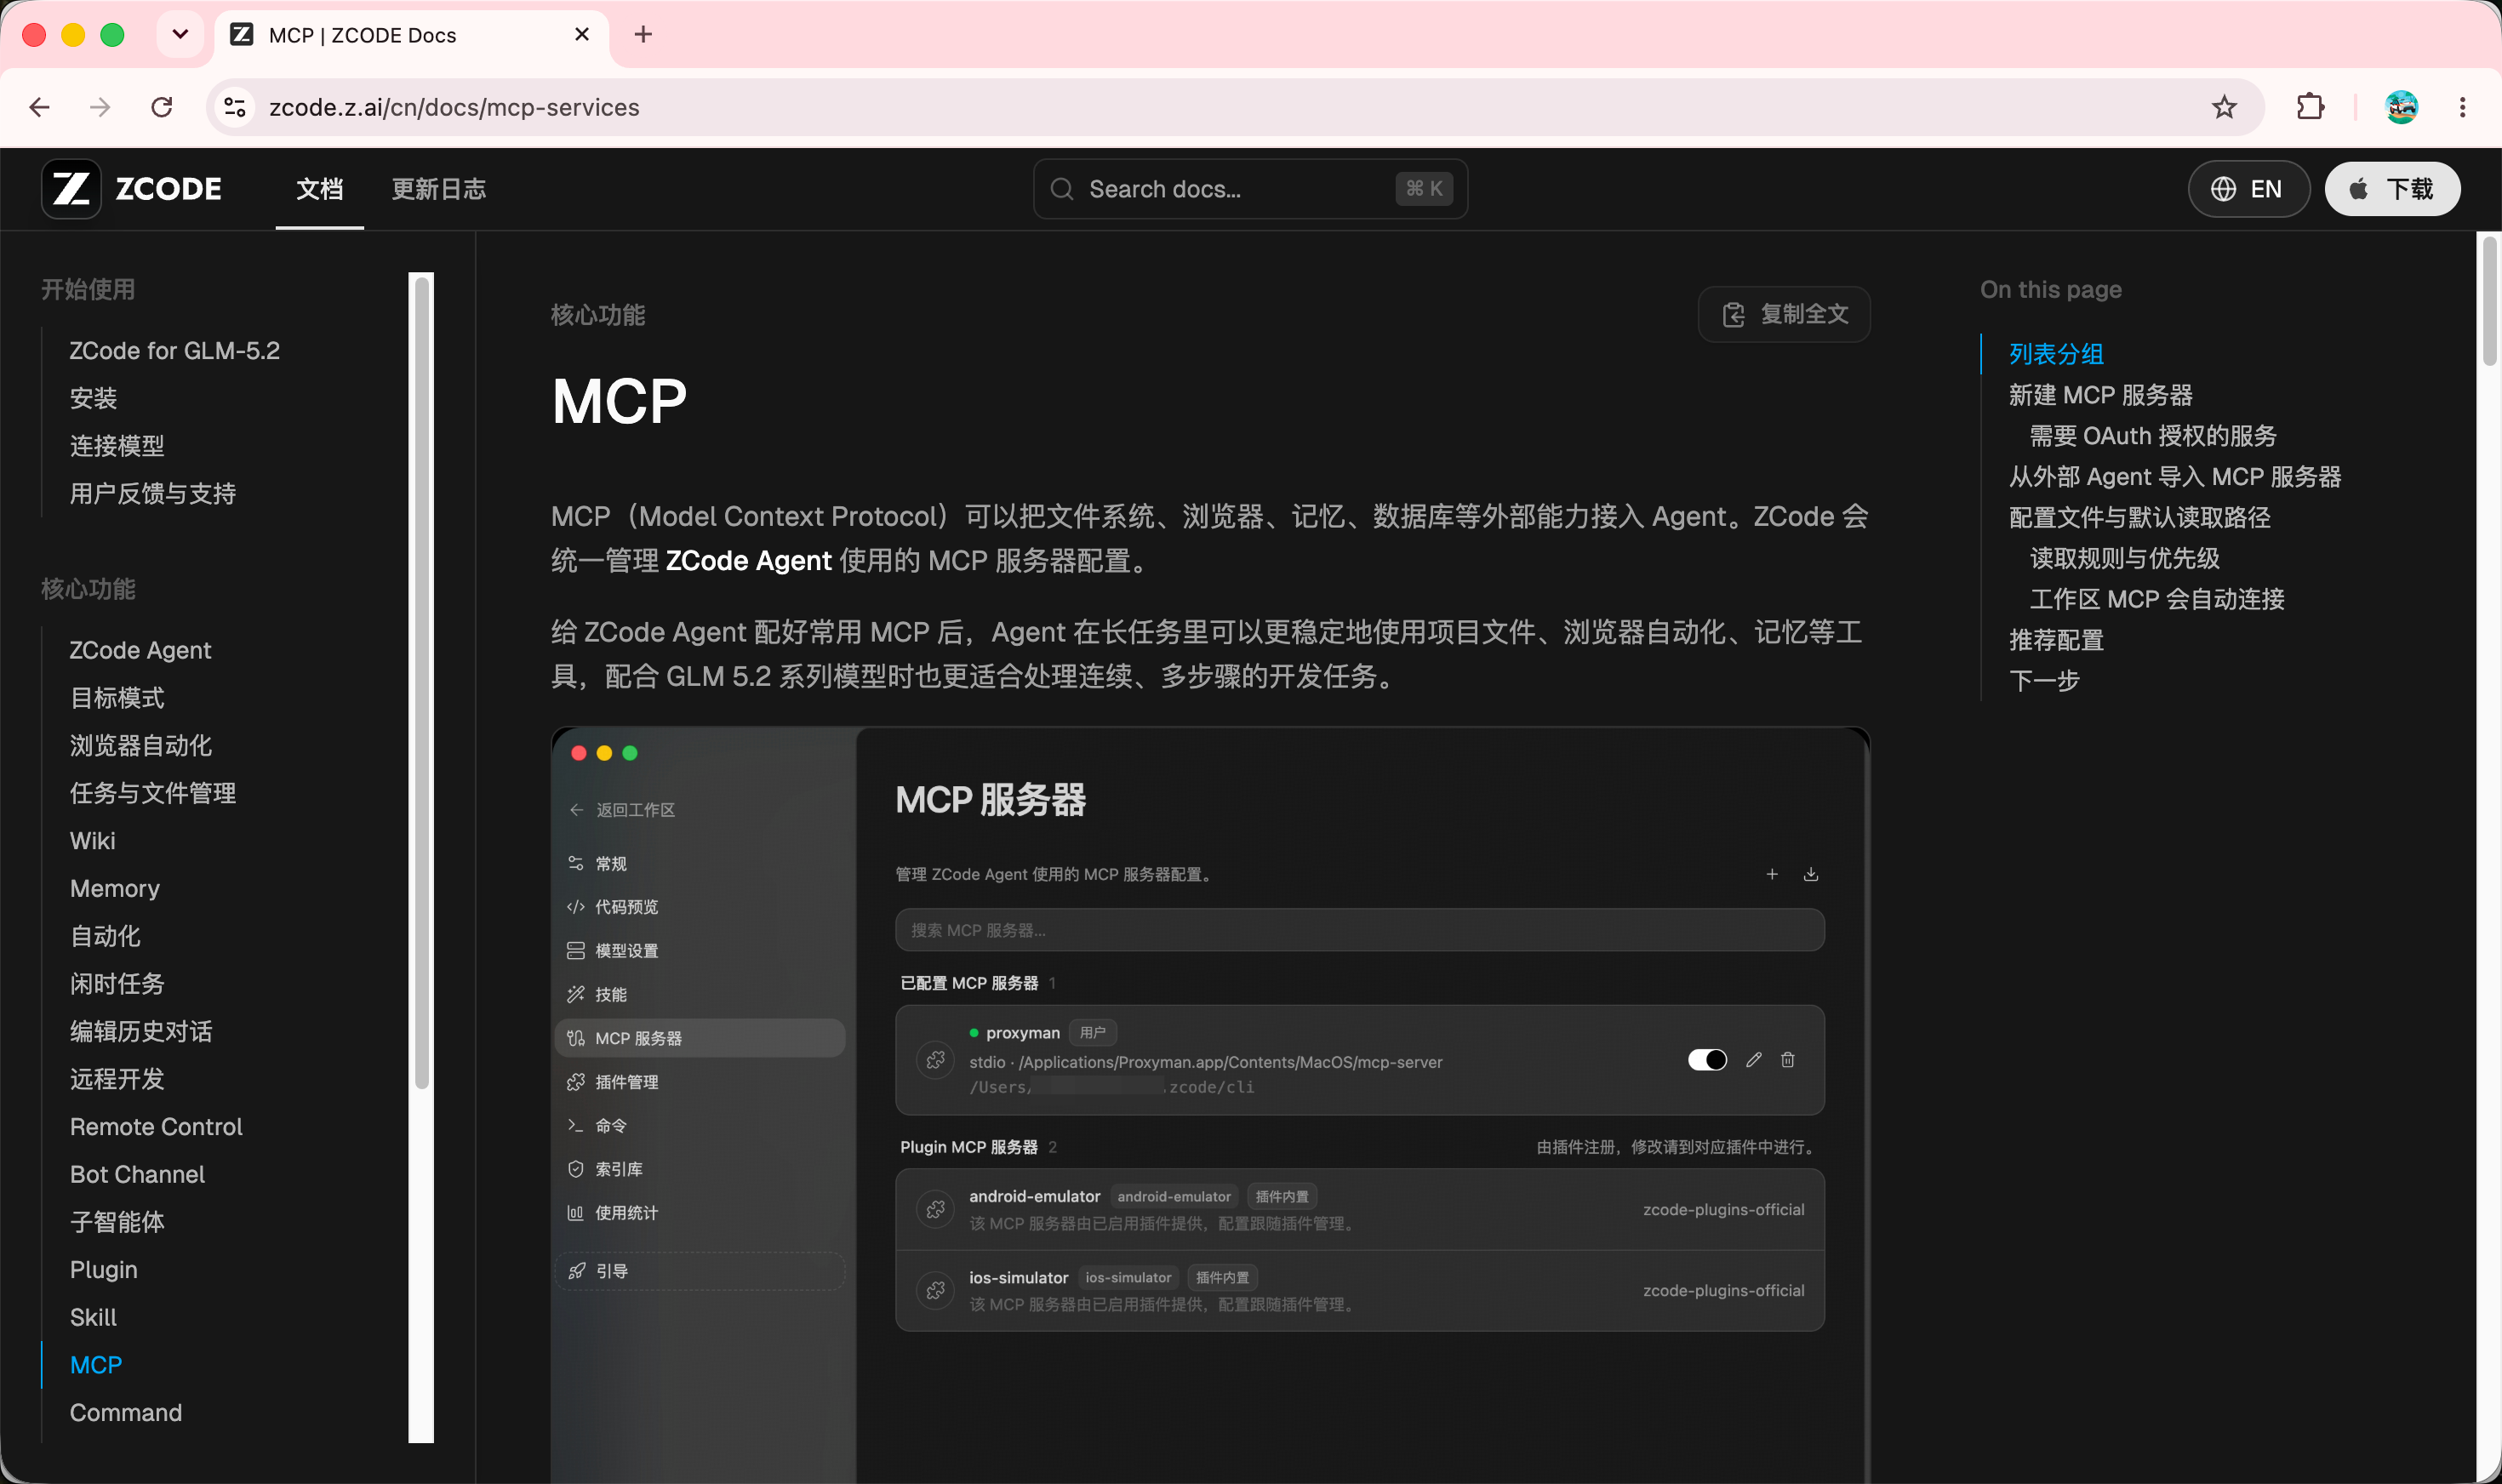Screen dimensions: 2502x1484
Task: Switch to the 更新日志 tab
Action: click(439, 189)
